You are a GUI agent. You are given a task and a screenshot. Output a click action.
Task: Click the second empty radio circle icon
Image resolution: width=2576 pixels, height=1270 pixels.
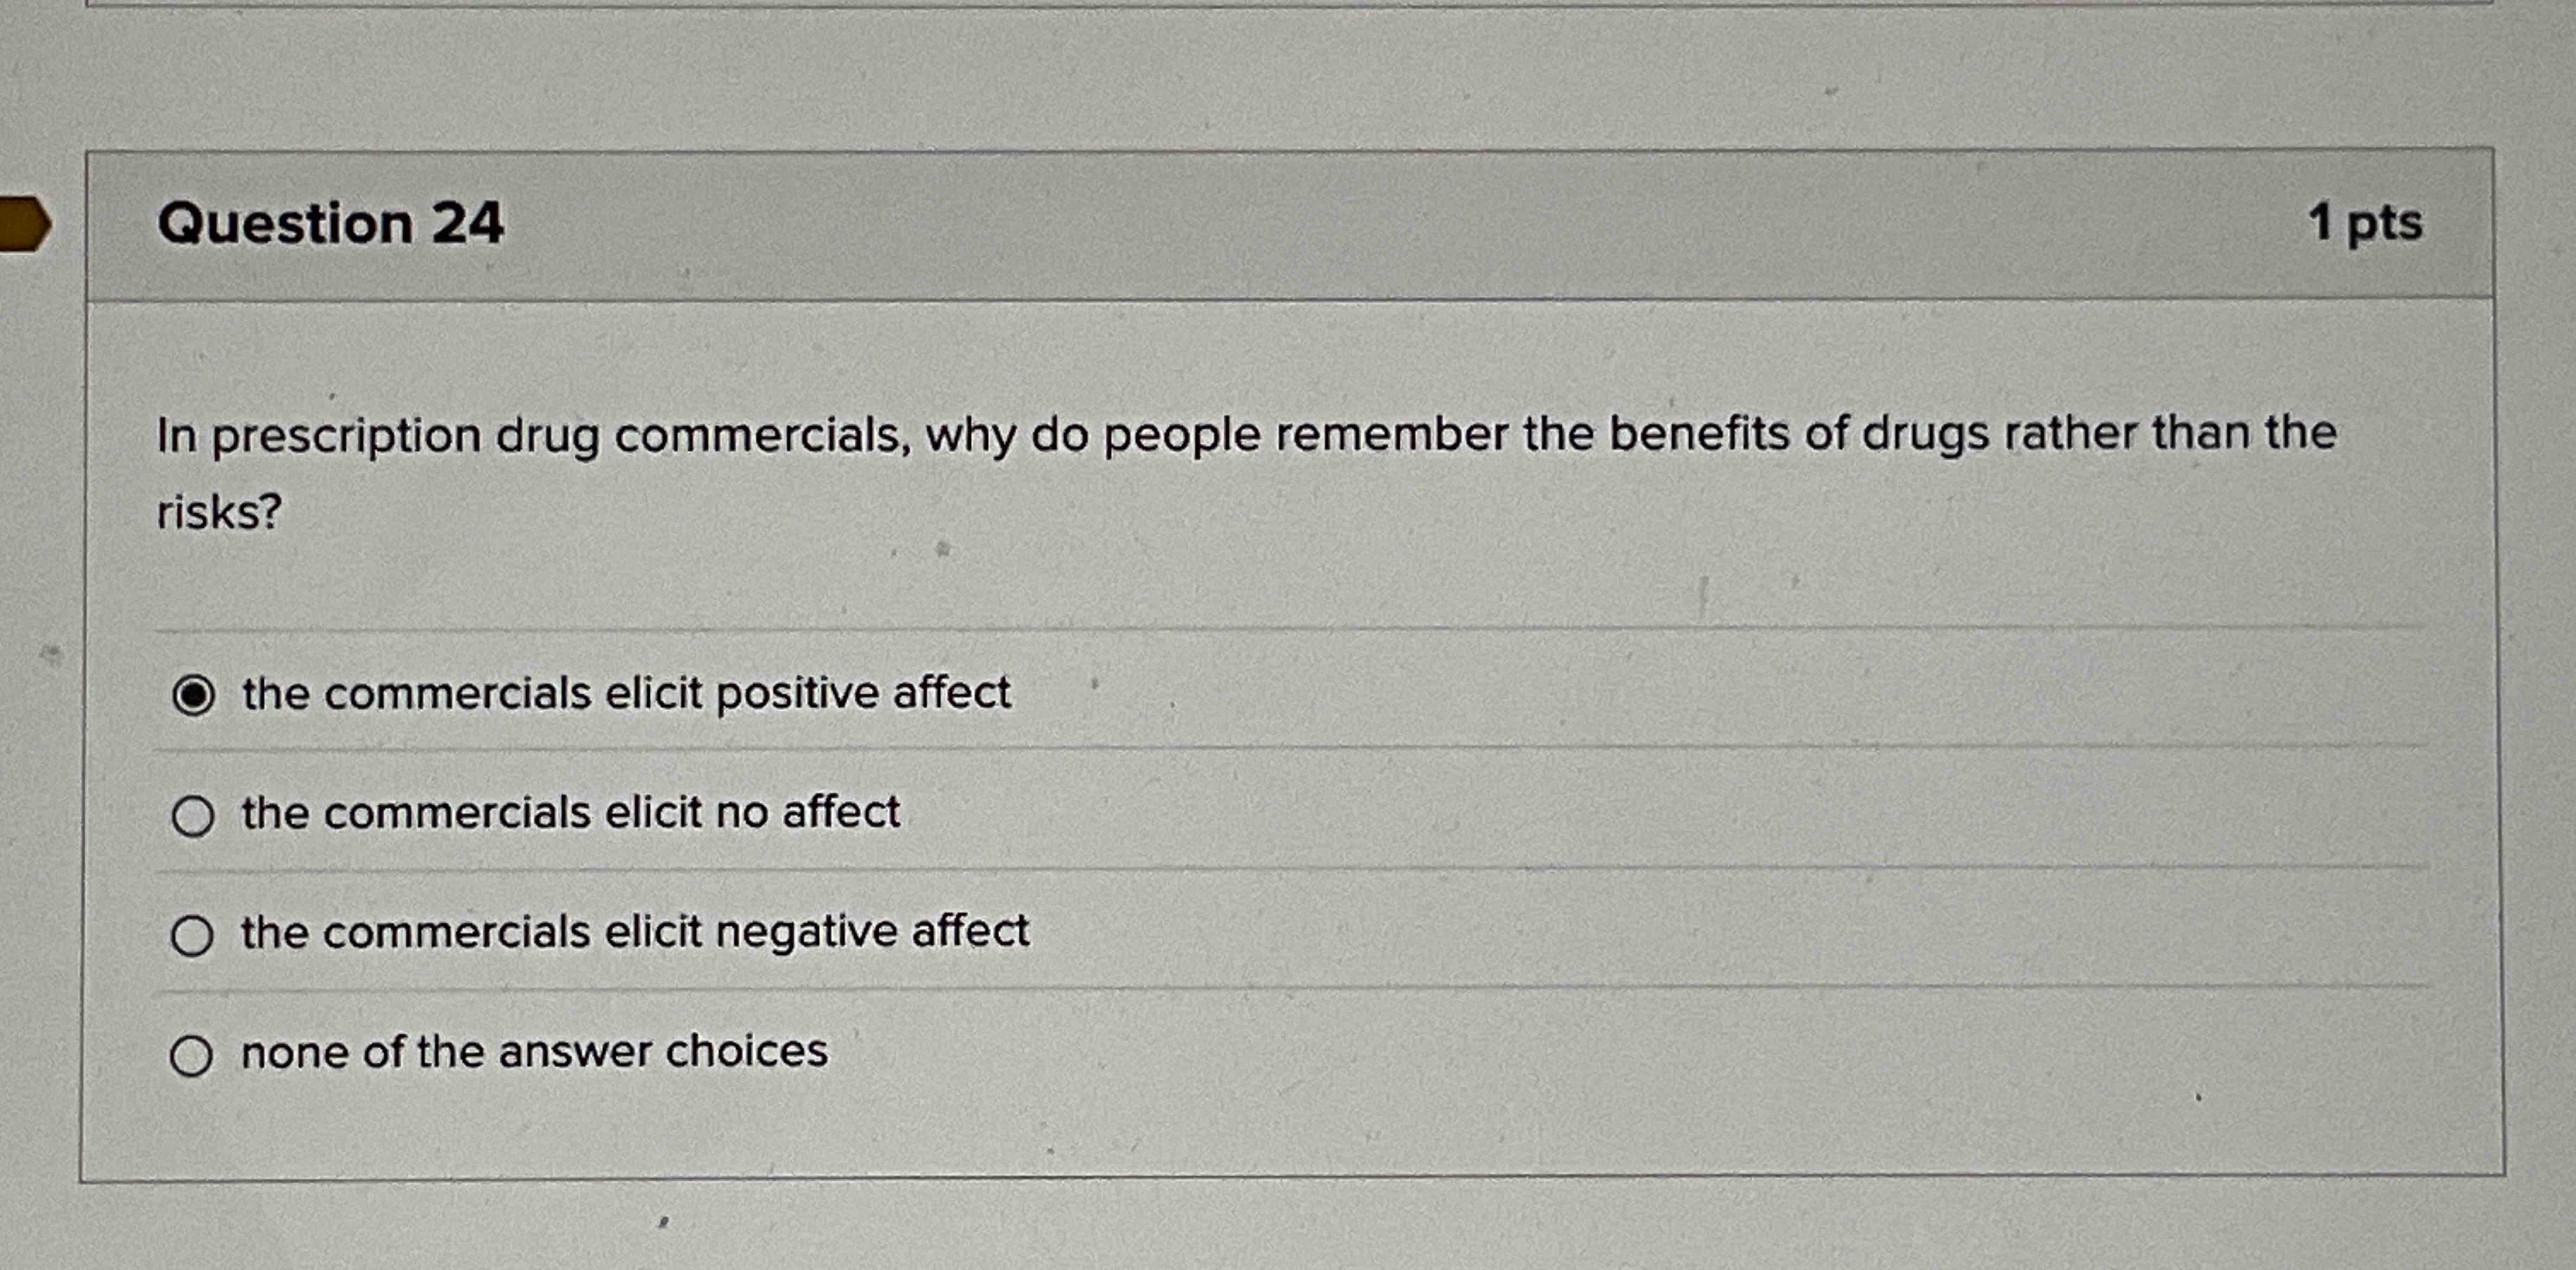pos(194,815)
